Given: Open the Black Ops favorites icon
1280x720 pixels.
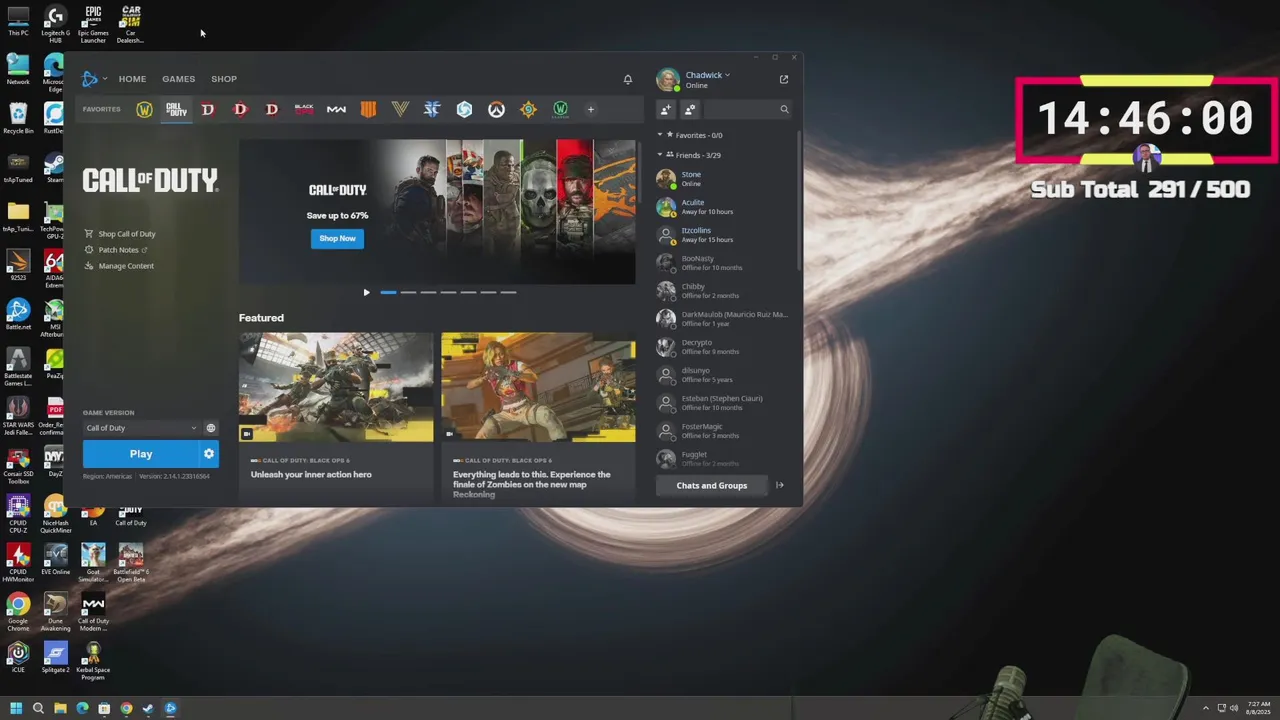Looking at the screenshot, I should [x=304, y=110].
